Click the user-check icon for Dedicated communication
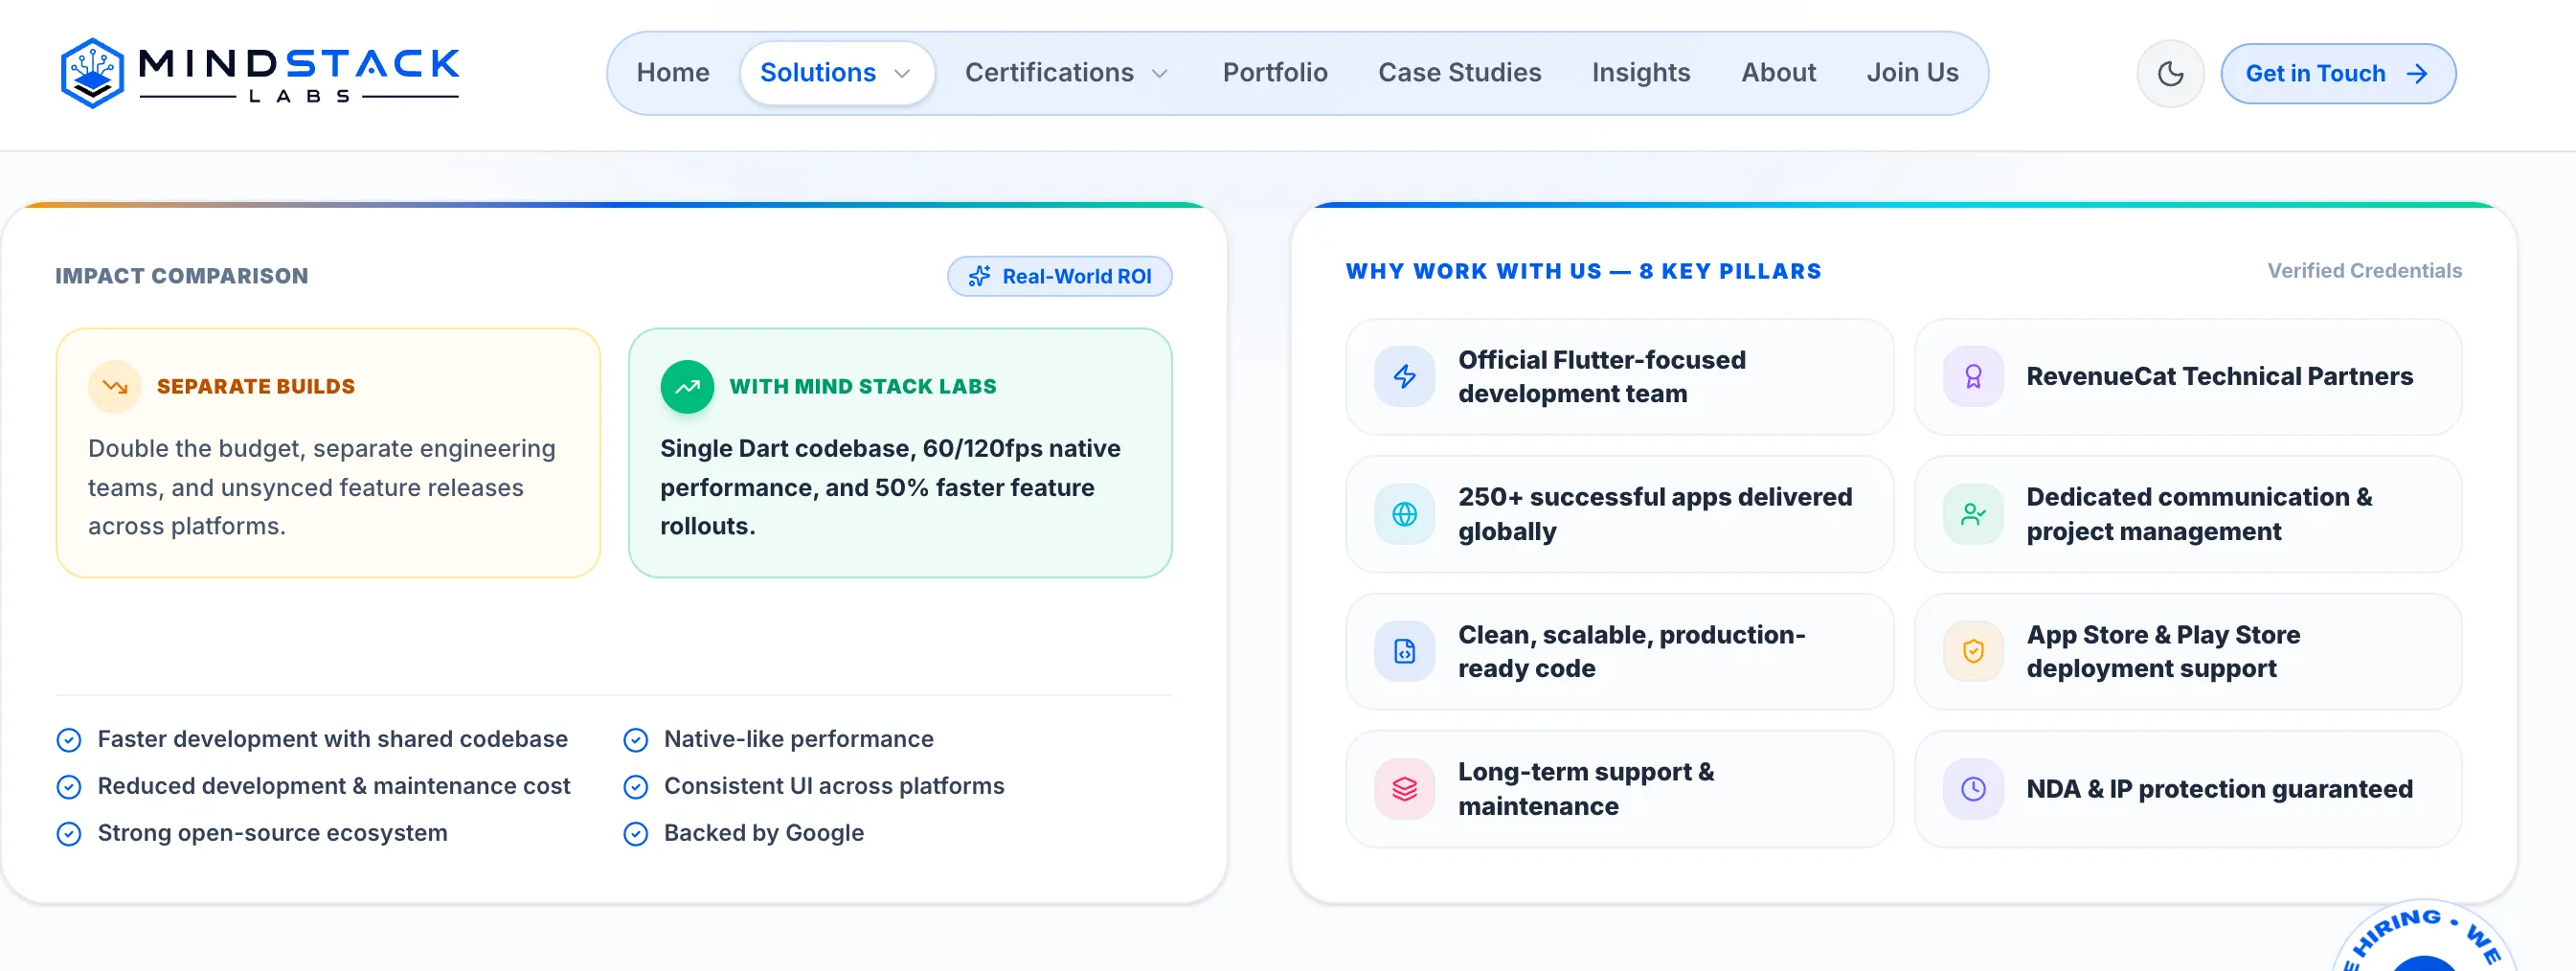This screenshot has width=2576, height=971. [x=1972, y=514]
